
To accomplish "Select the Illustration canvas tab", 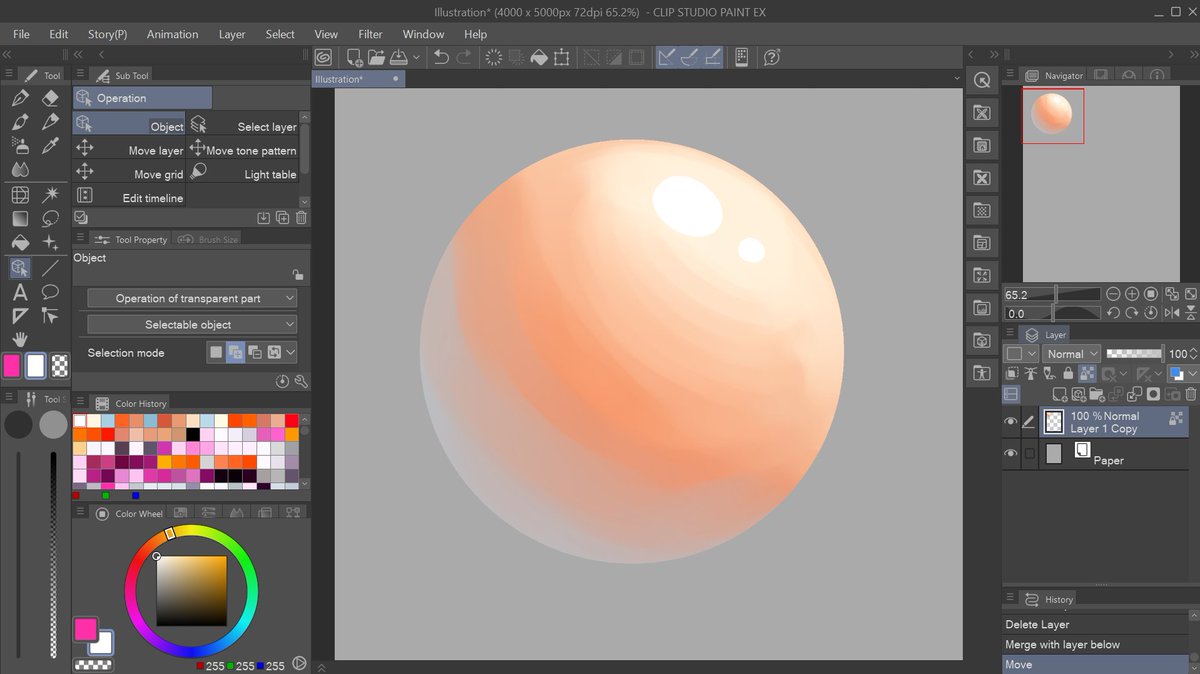I will [x=359, y=78].
